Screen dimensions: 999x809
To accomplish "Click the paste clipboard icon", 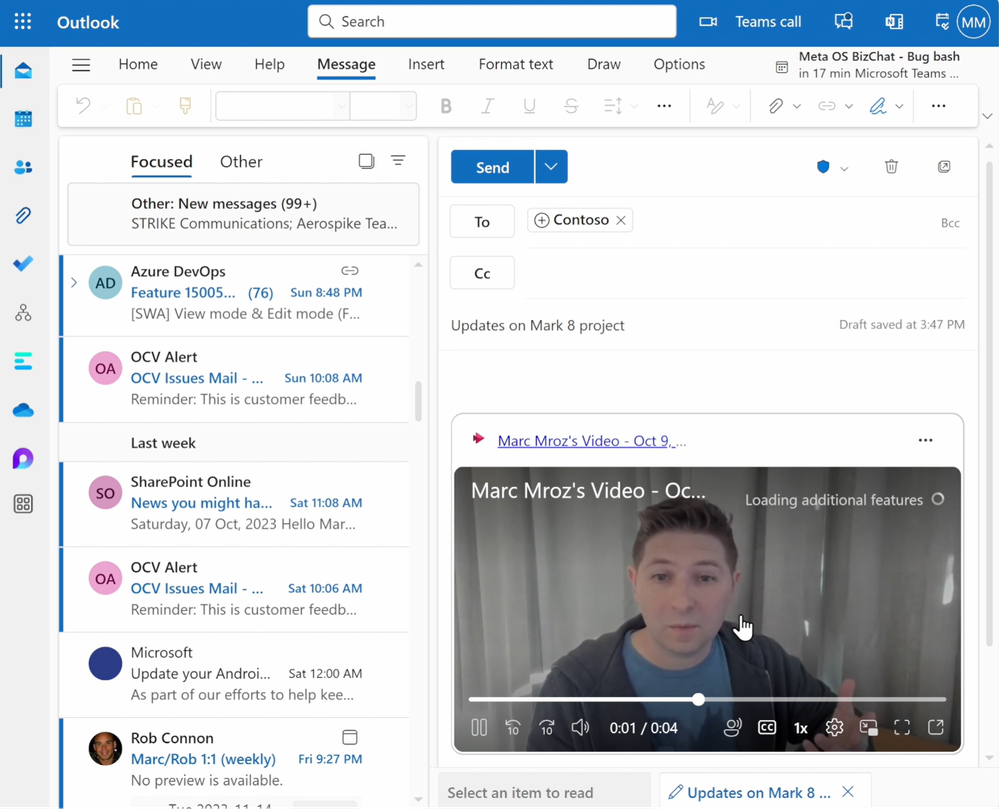I will (x=134, y=106).
